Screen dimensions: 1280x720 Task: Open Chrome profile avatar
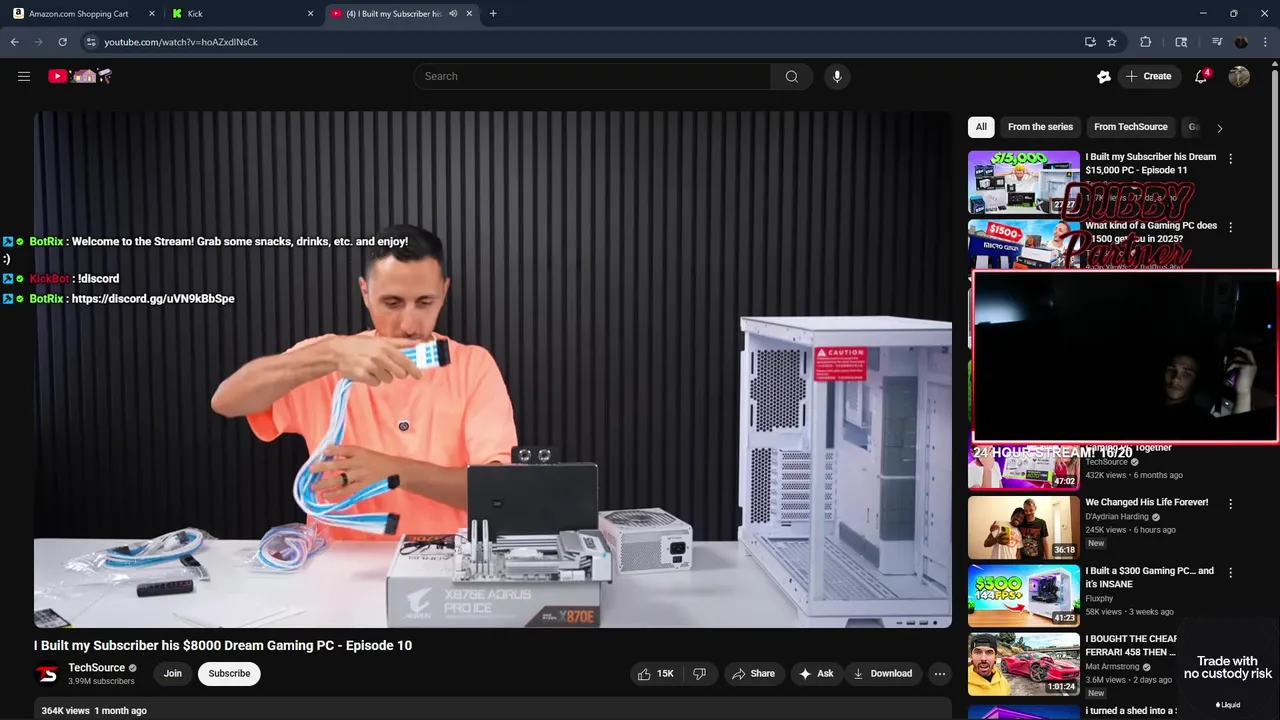pos(1241,42)
